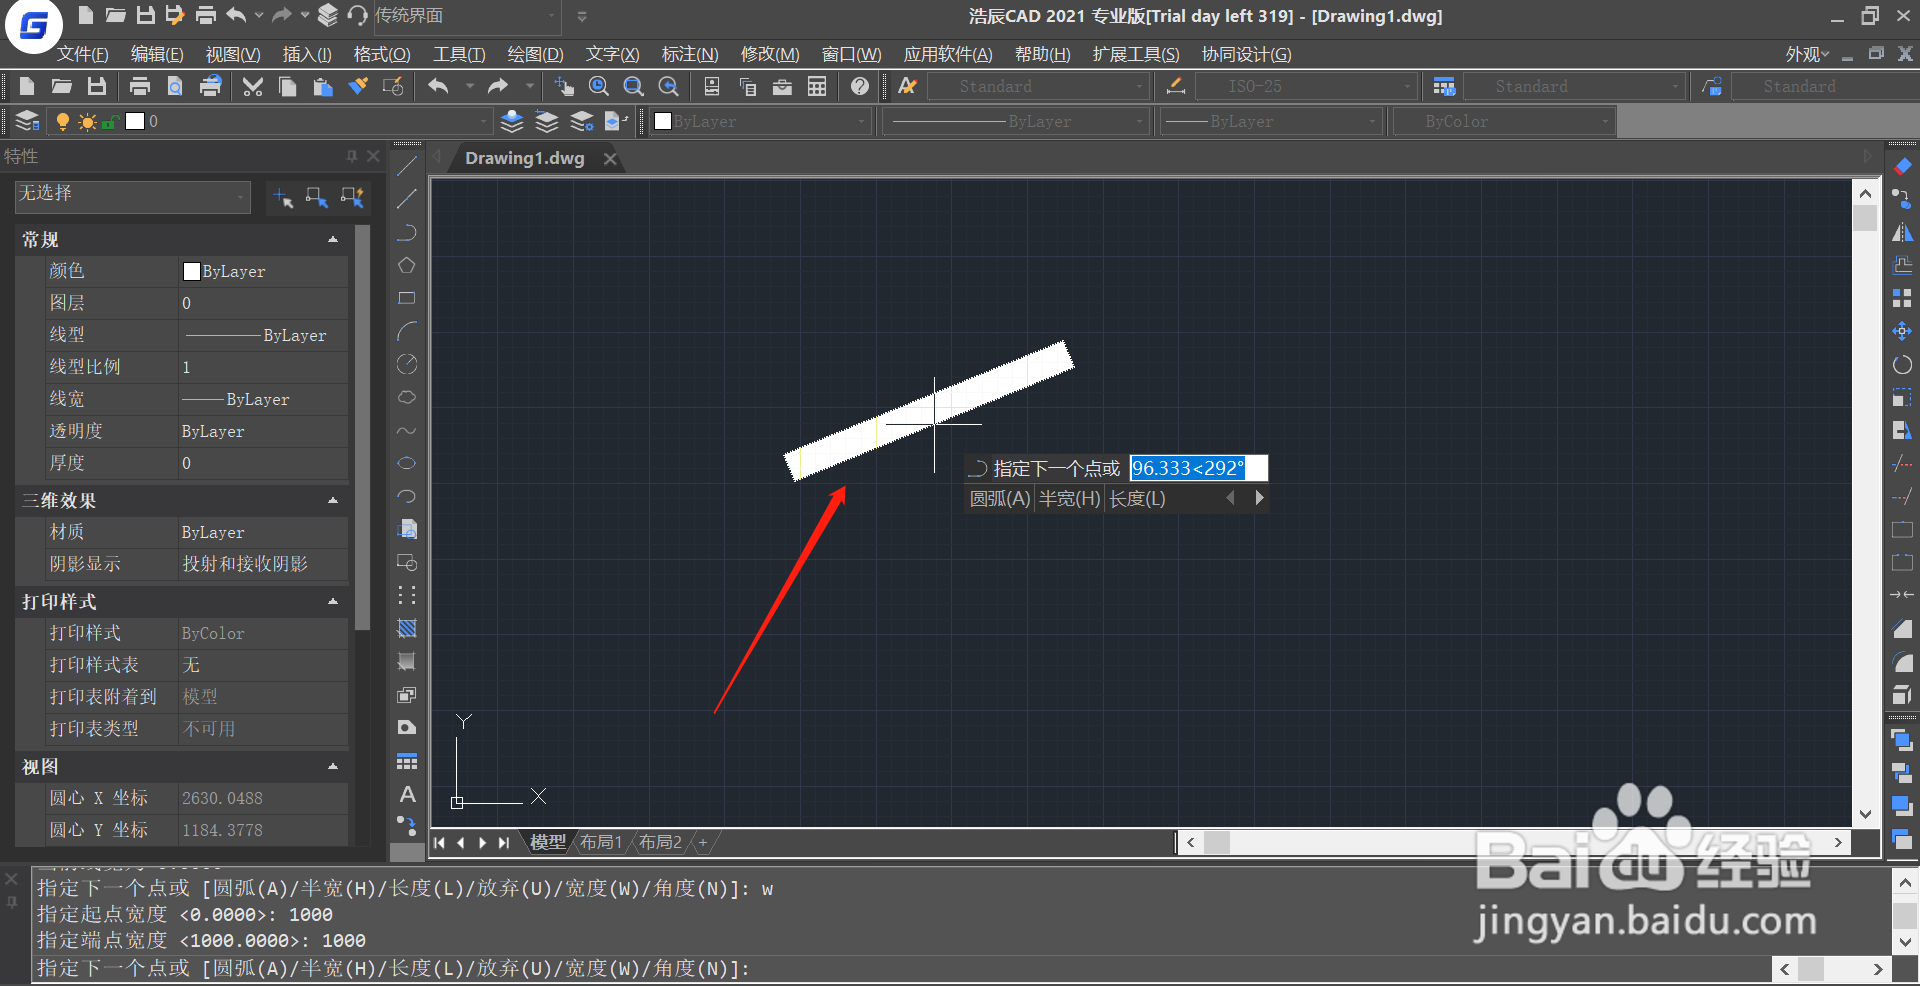This screenshot has height=986, width=1920.
Task: Select the Move tool
Action: click(x=1902, y=331)
